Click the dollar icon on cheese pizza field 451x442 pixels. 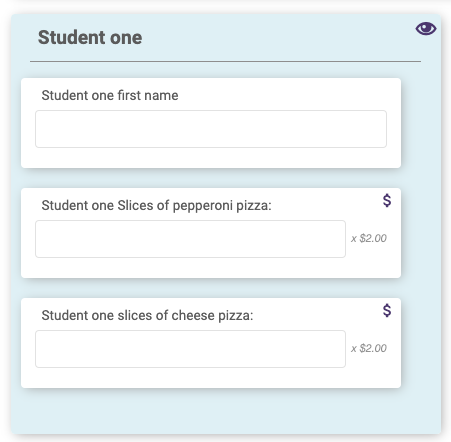(387, 310)
